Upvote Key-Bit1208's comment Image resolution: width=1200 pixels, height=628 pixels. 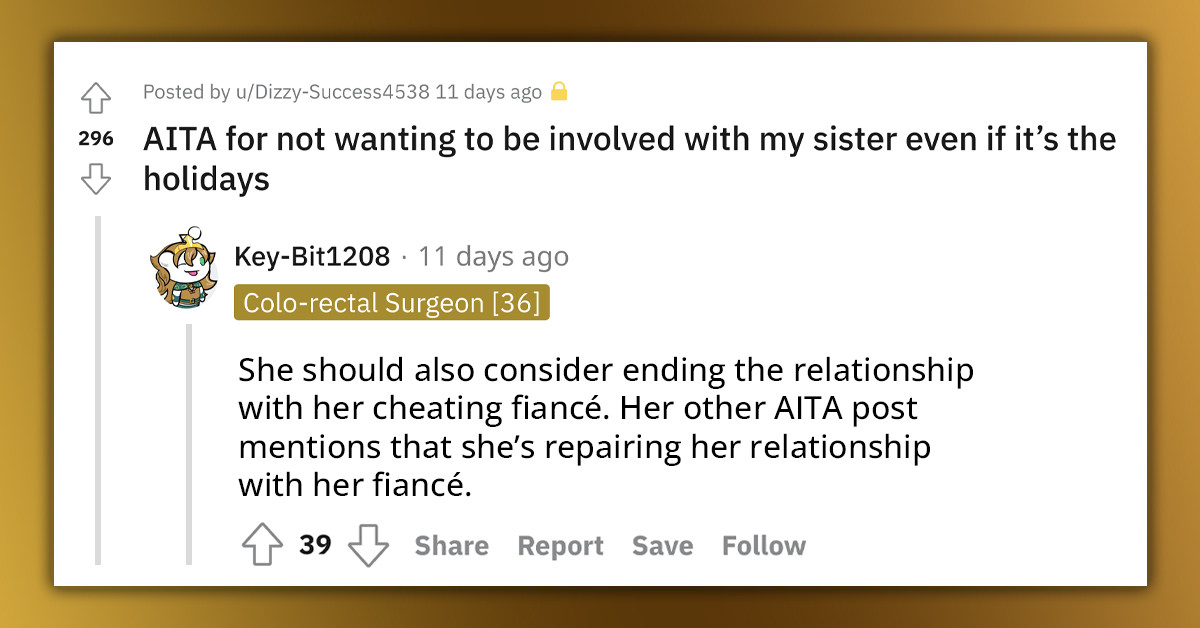[x=264, y=544]
